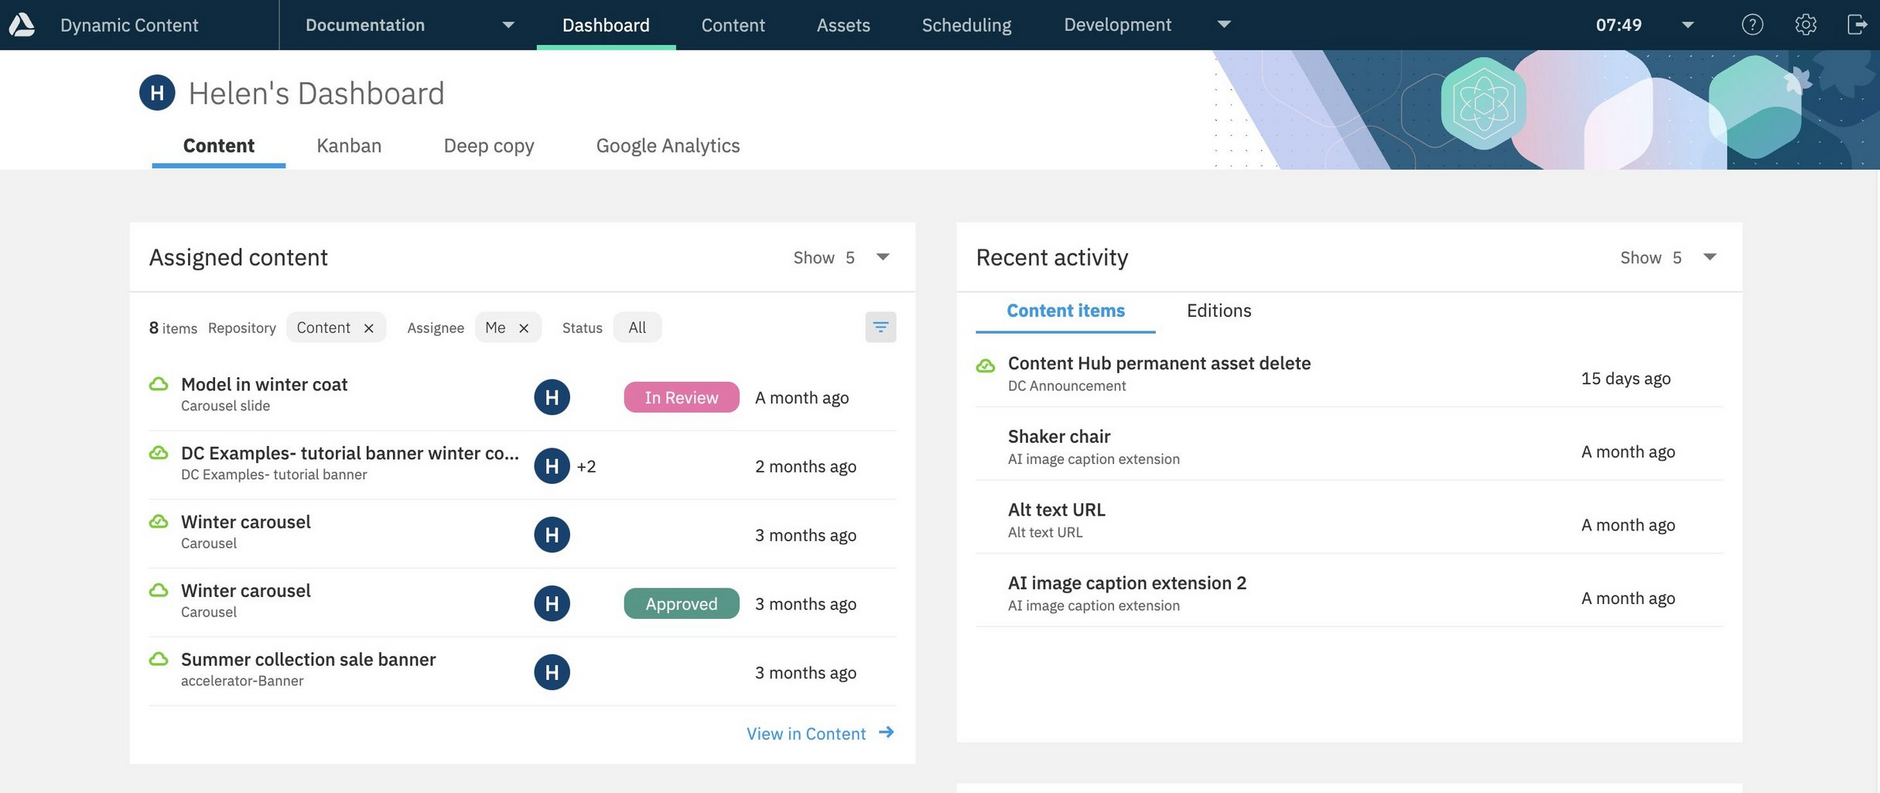Click cloud icon for Summer collection sale banner
This screenshot has height=793, width=1880.
pos(158,659)
